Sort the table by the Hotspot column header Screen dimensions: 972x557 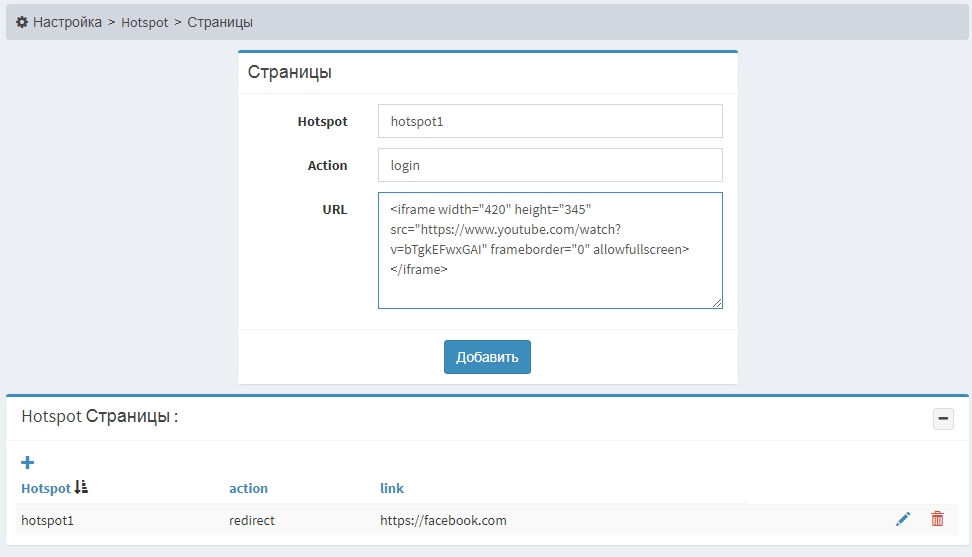pyautogui.click(x=46, y=488)
